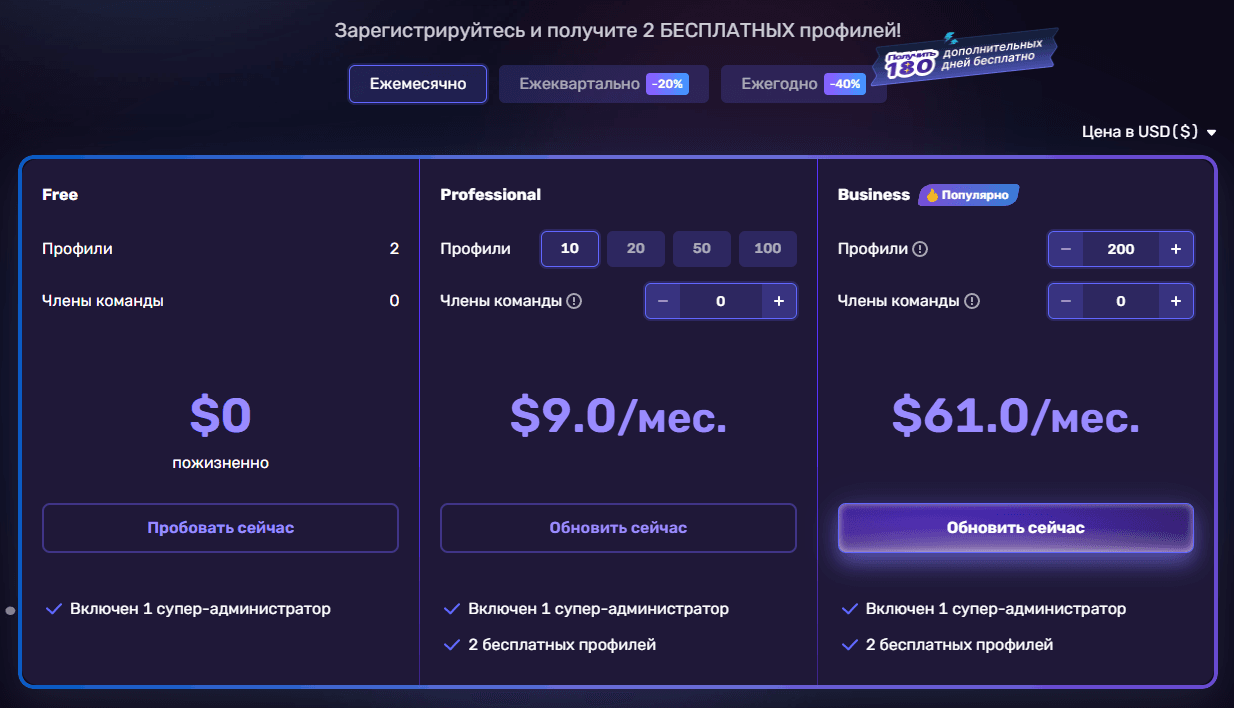Click the 200 profiles count field in Business
This screenshot has width=1234, height=708.
pyautogui.click(x=1121, y=248)
